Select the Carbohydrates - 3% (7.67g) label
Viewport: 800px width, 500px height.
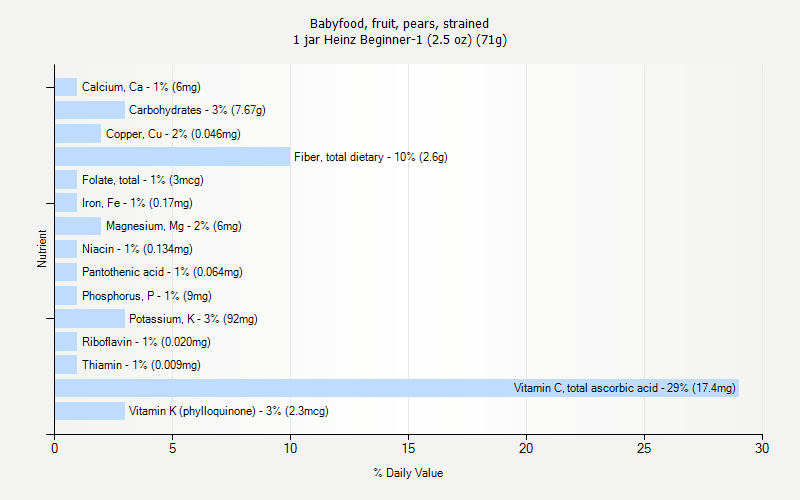click(197, 110)
